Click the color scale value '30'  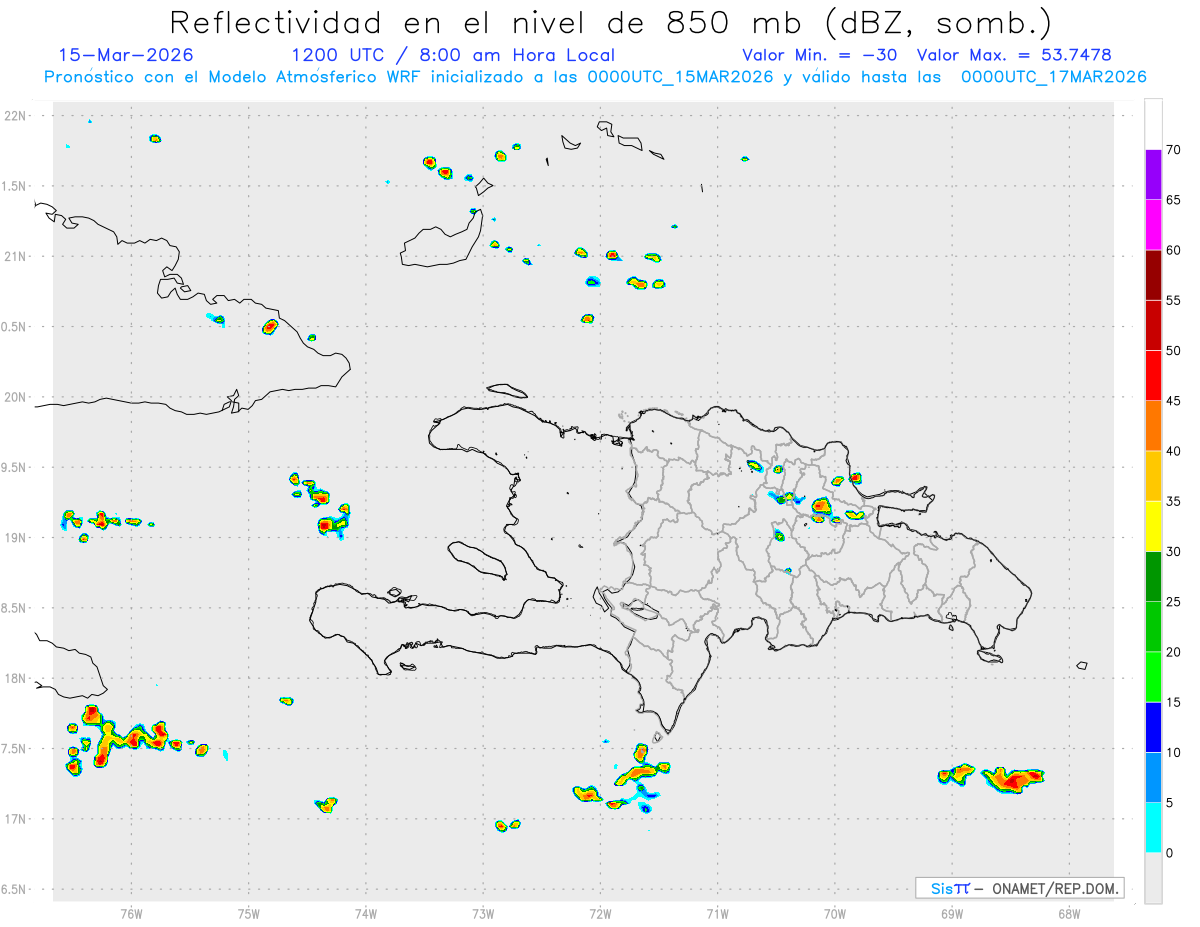1174,552
